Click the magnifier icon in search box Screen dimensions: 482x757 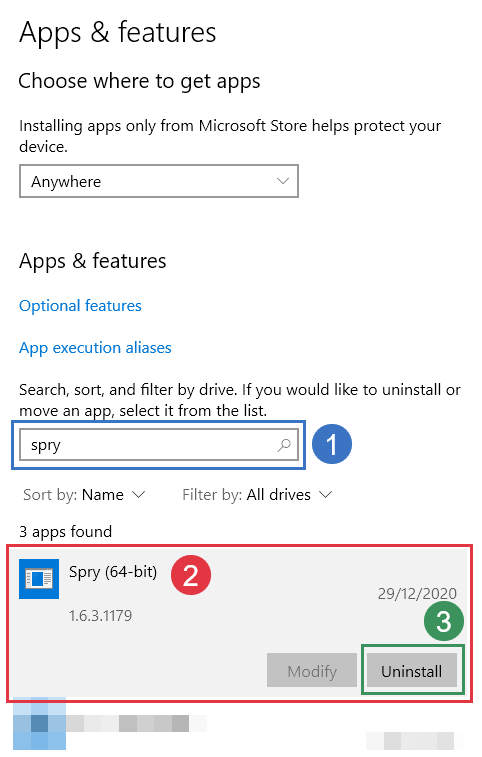click(284, 445)
